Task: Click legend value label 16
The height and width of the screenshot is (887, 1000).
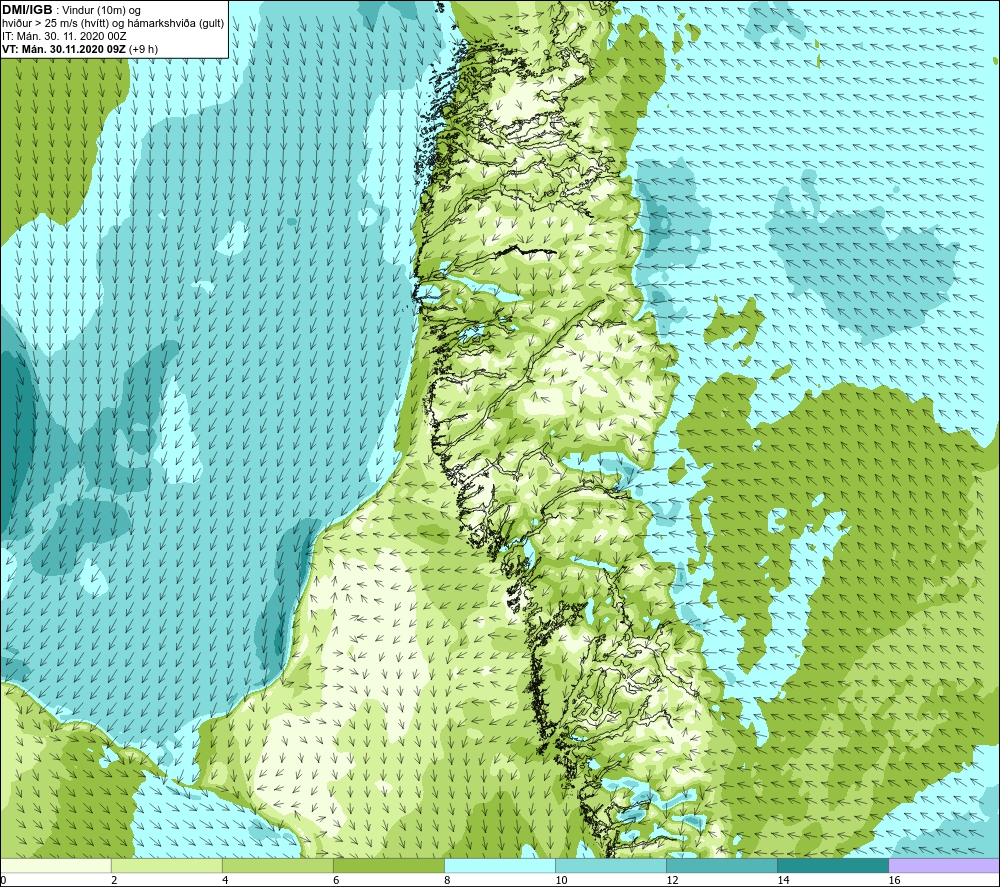Action: pyautogui.click(x=894, y=880)
